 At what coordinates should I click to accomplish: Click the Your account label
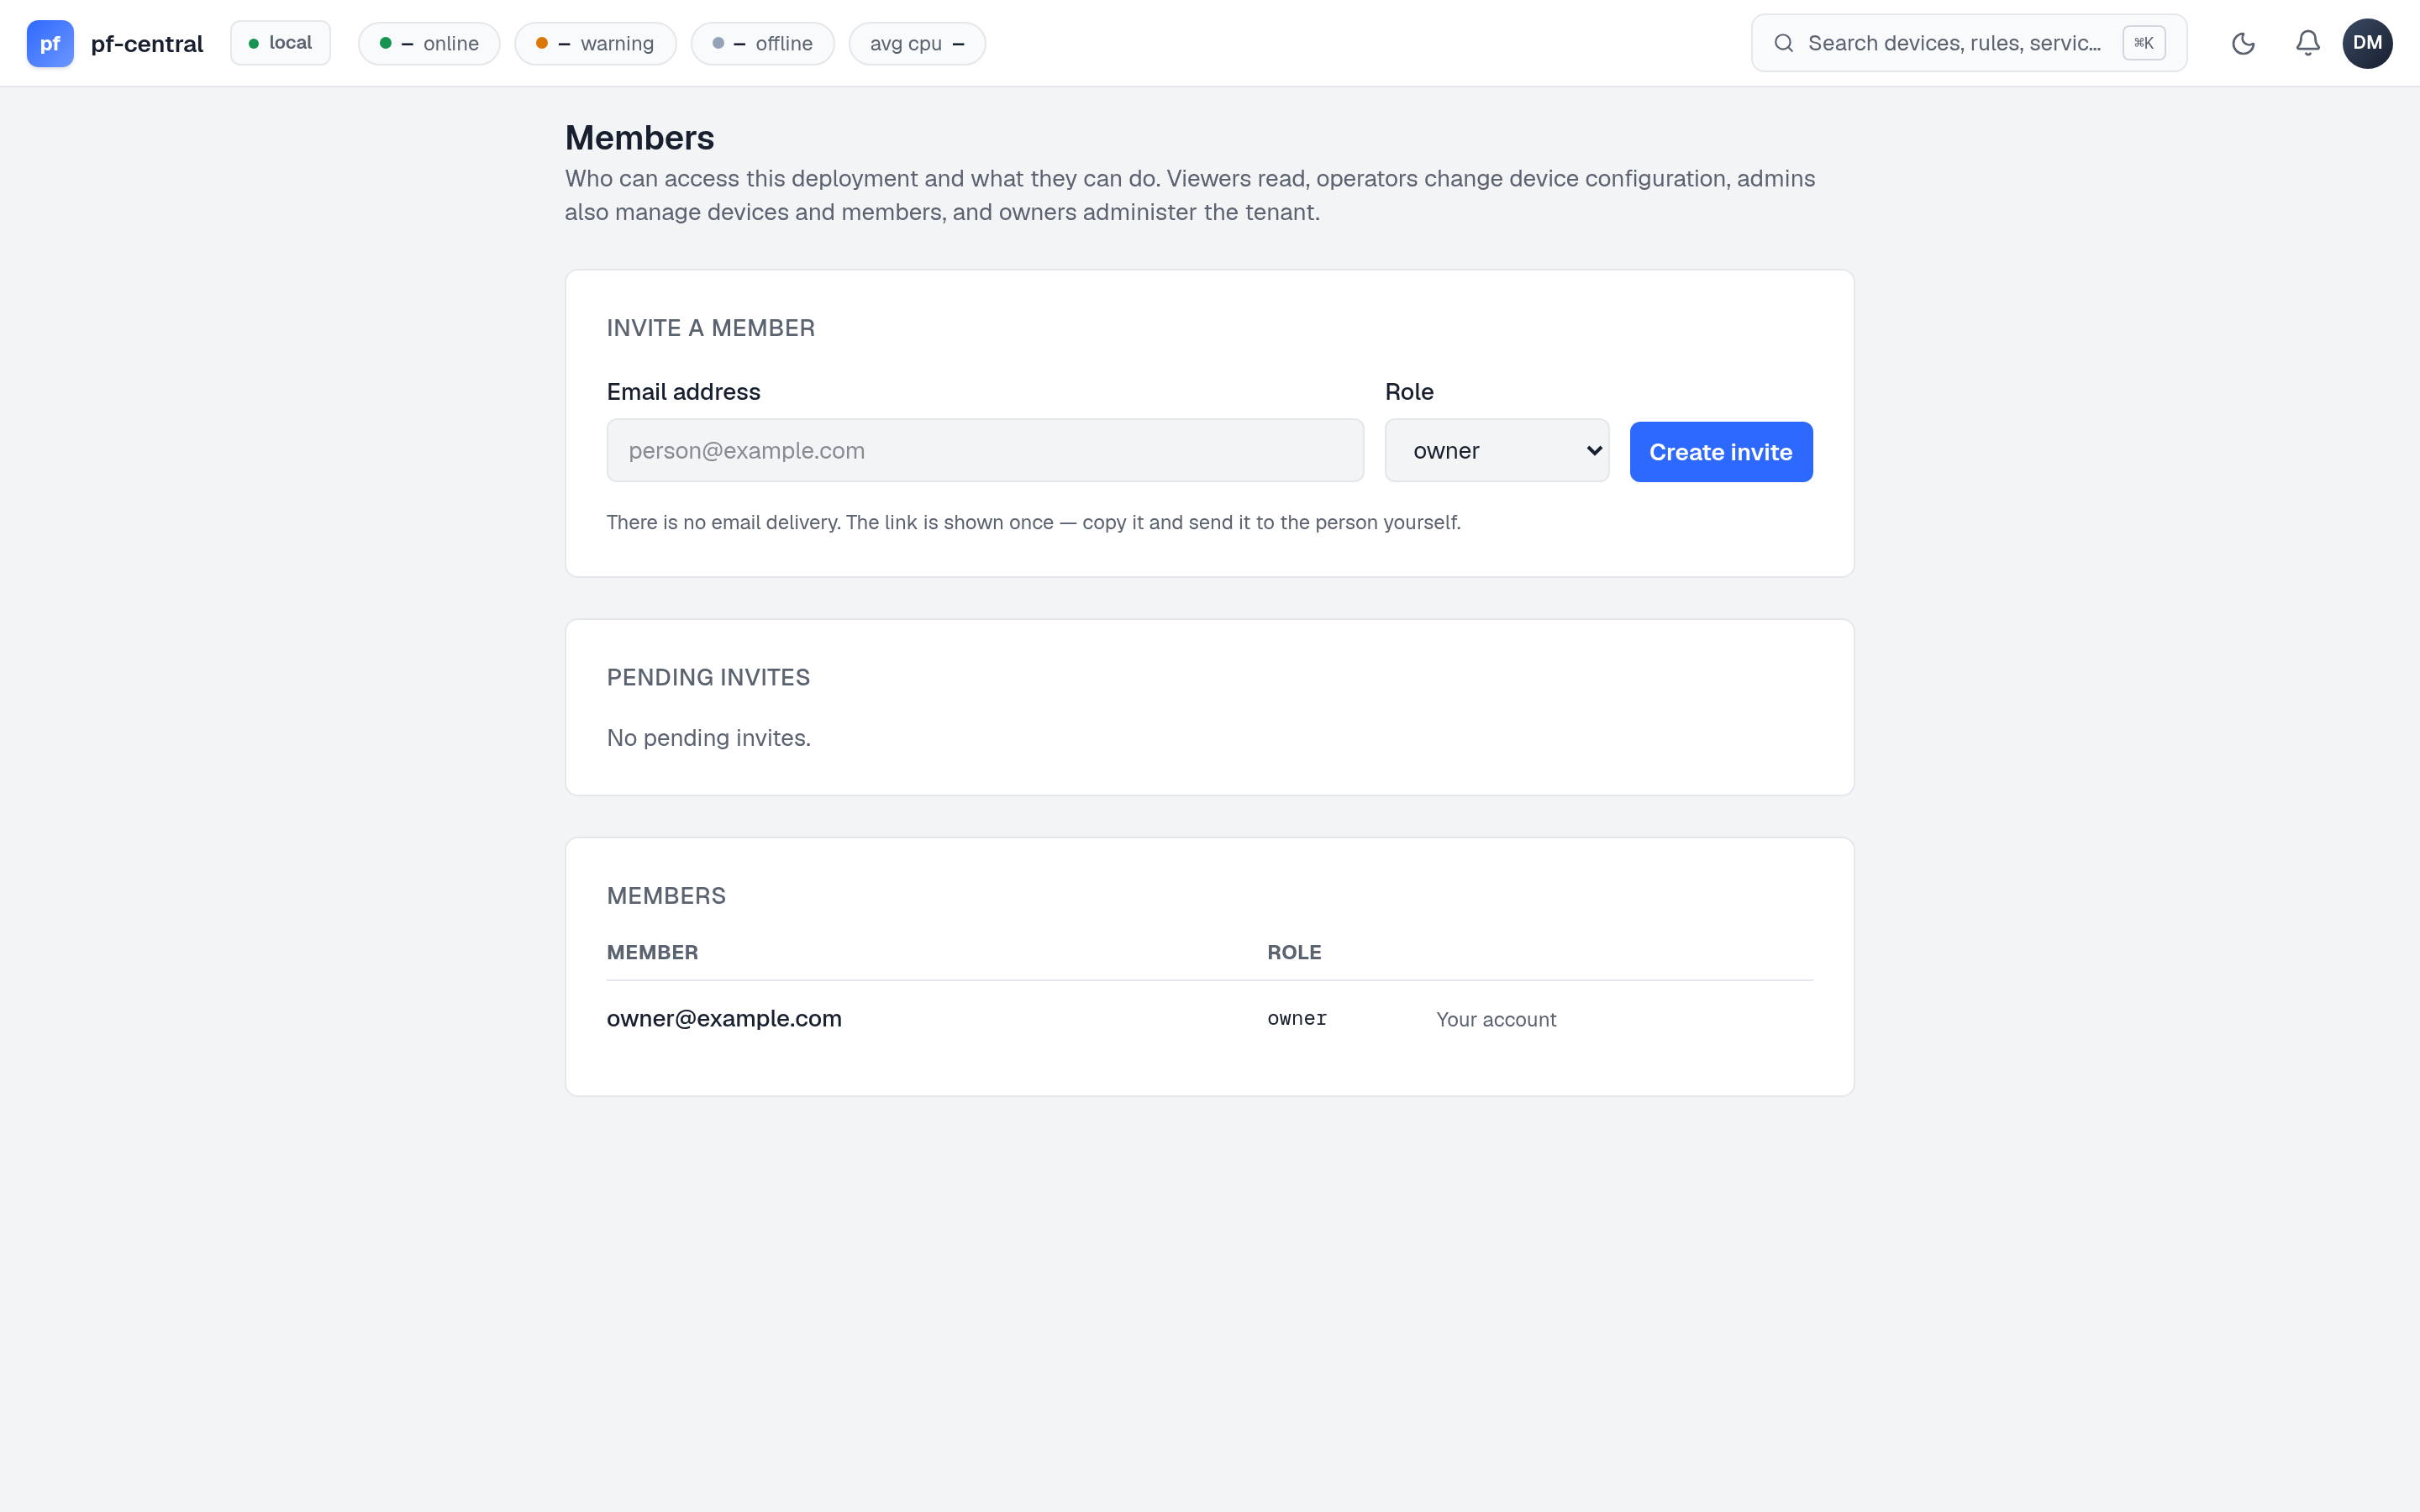pos(1496,1019)
